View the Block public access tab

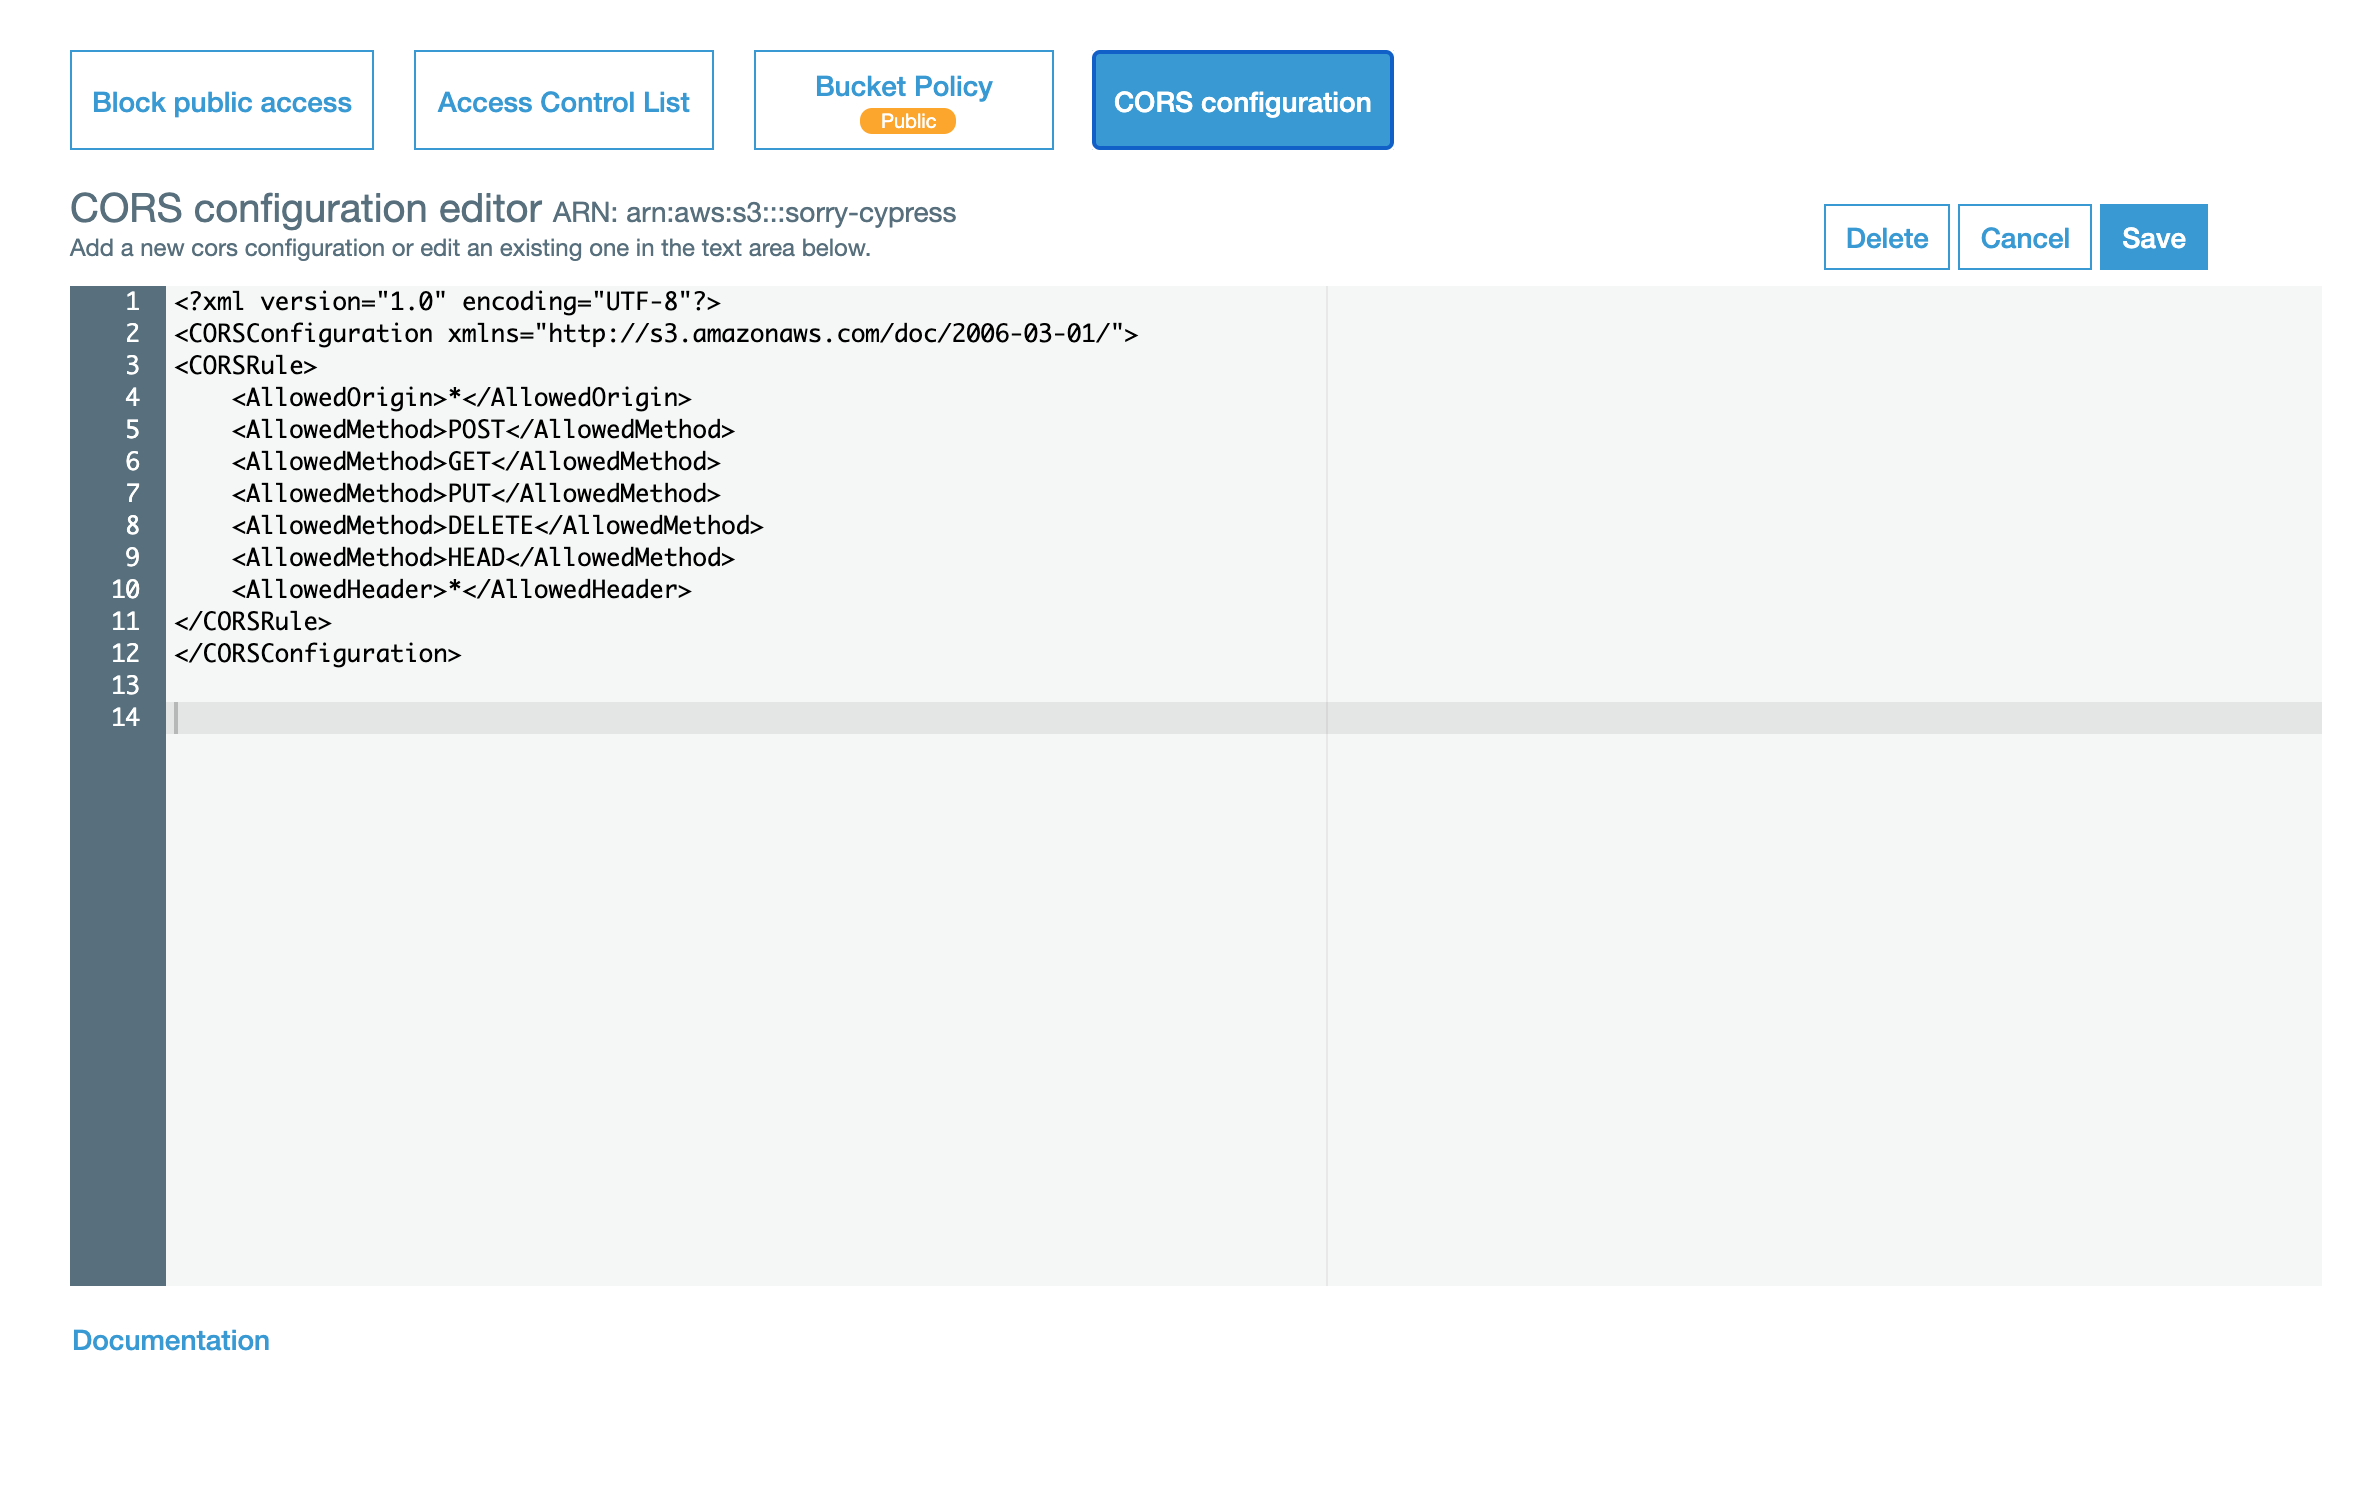(221, 101)
